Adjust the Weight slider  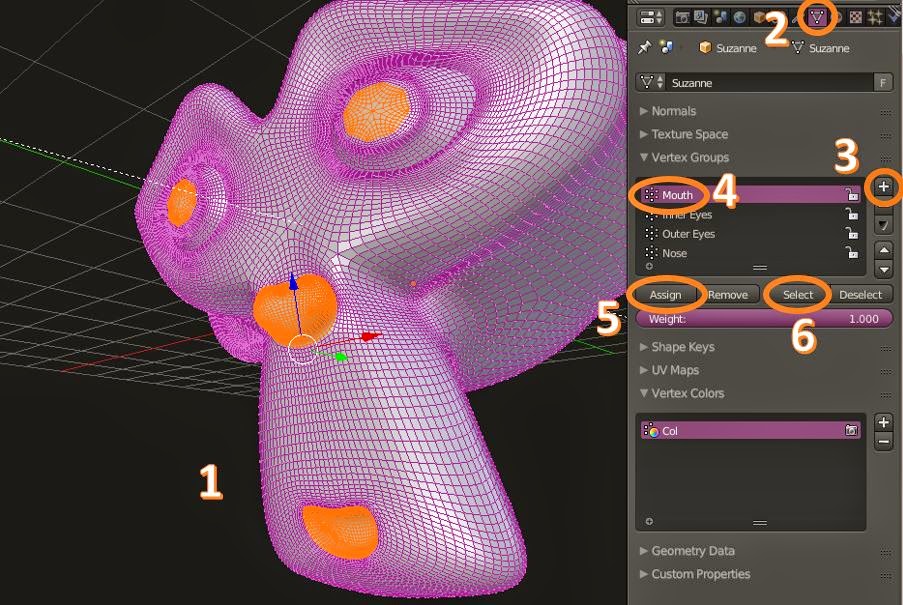pyautogui.click(x=763, y=318)
